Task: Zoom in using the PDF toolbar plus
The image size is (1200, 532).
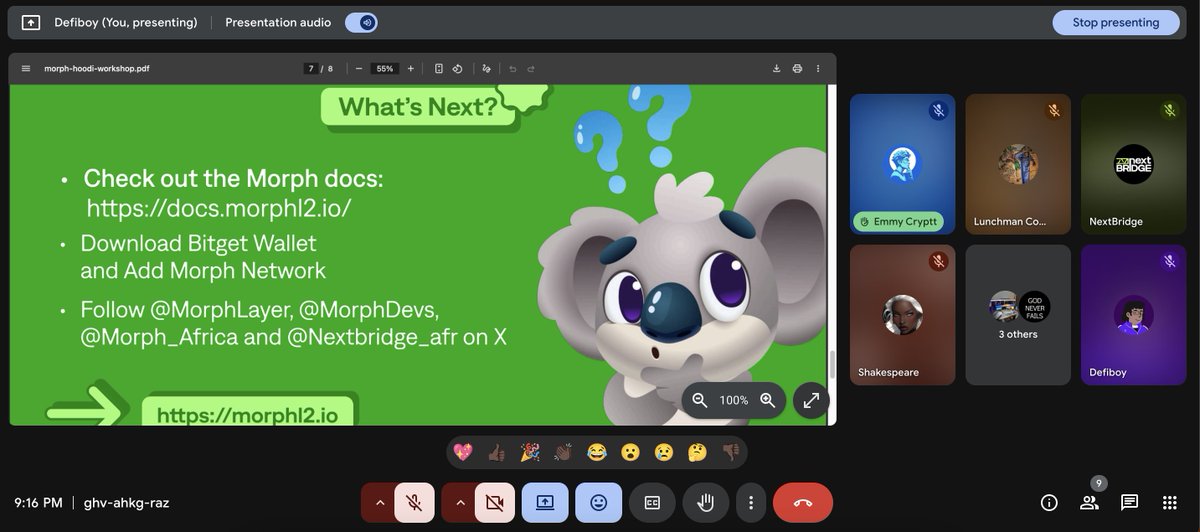Action: [x=410, y=69]
